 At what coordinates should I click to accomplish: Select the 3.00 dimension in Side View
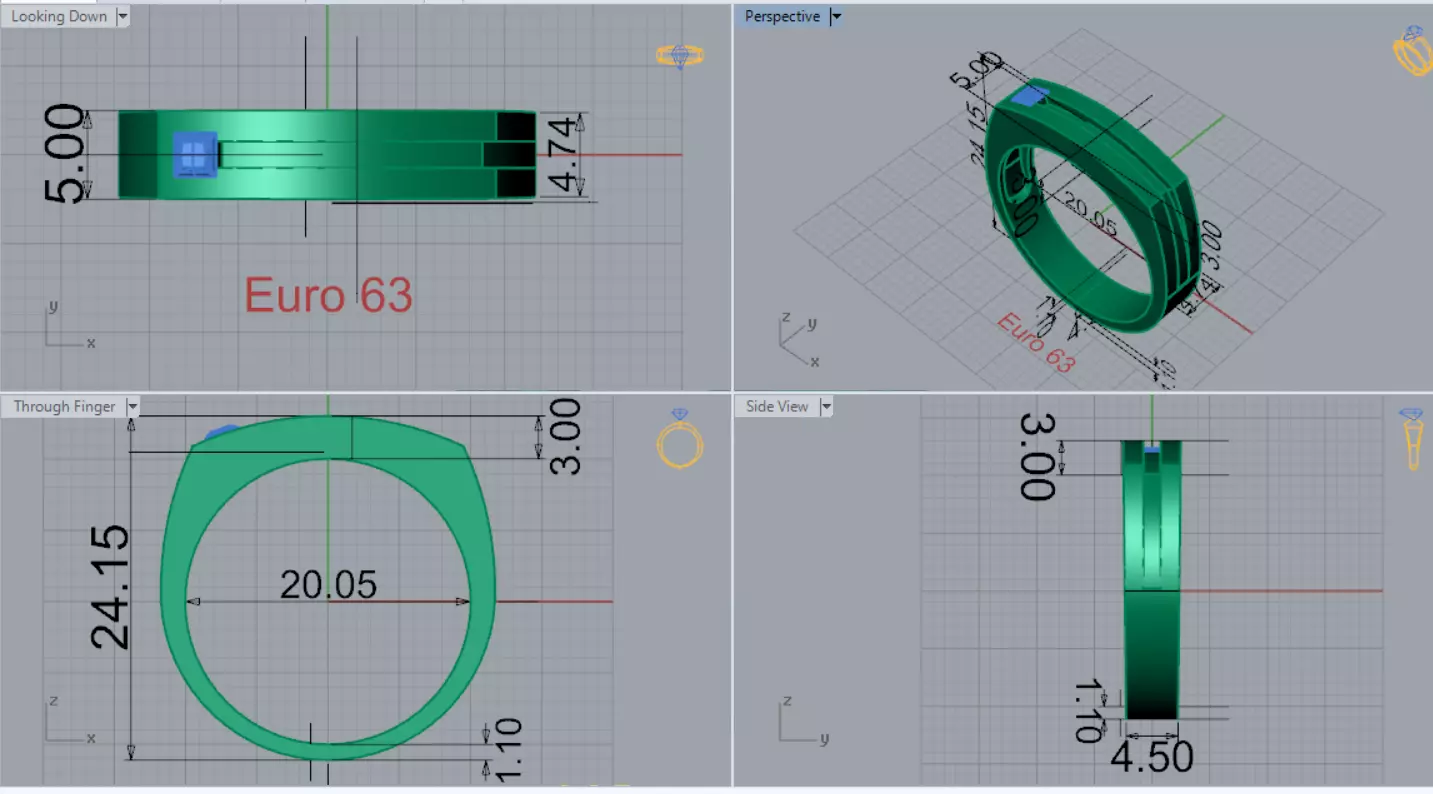(x=1037, y=457)
